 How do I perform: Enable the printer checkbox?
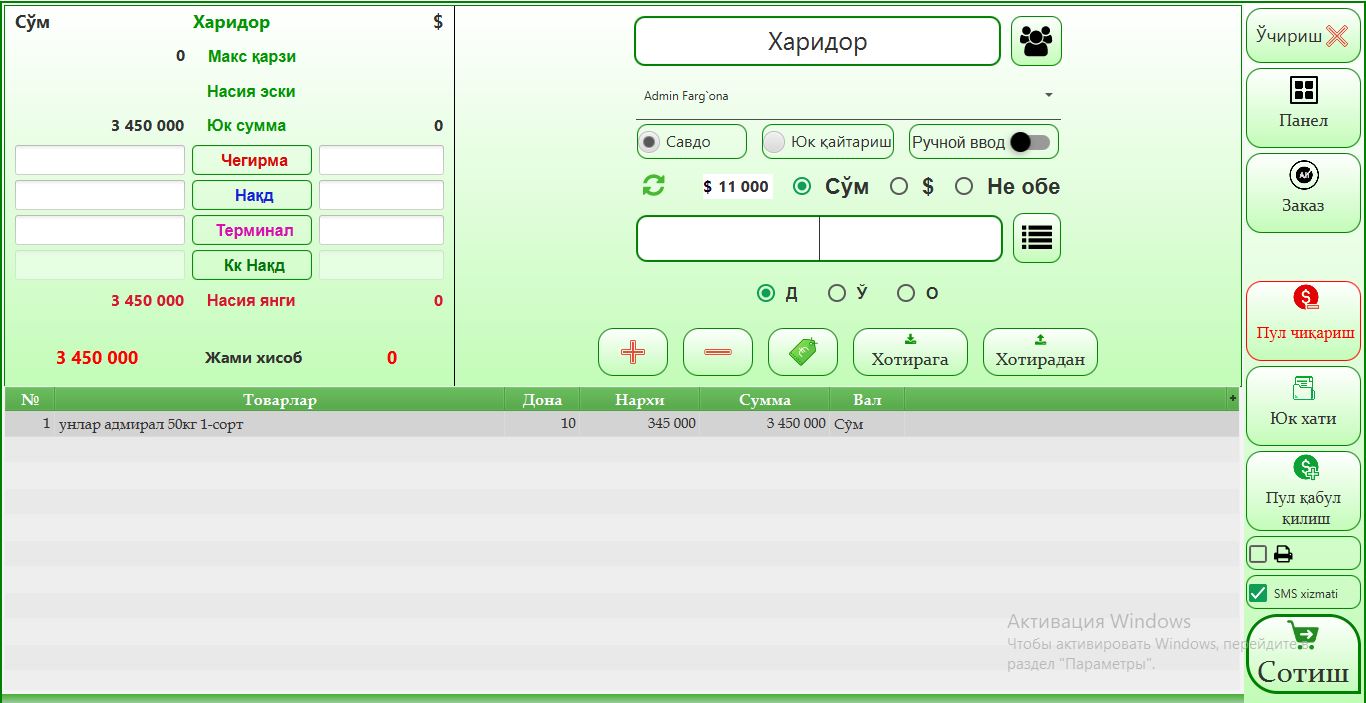(1258, 554)
